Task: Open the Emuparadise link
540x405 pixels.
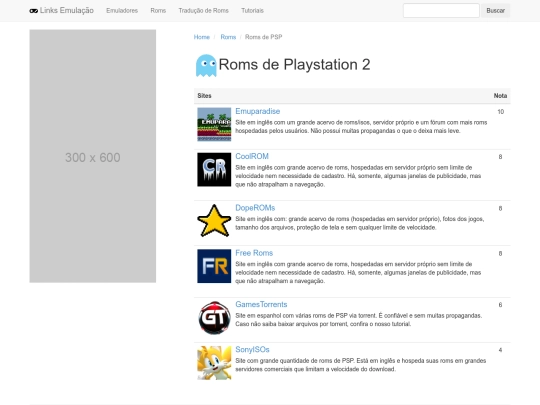Action: tap(258, 111)
